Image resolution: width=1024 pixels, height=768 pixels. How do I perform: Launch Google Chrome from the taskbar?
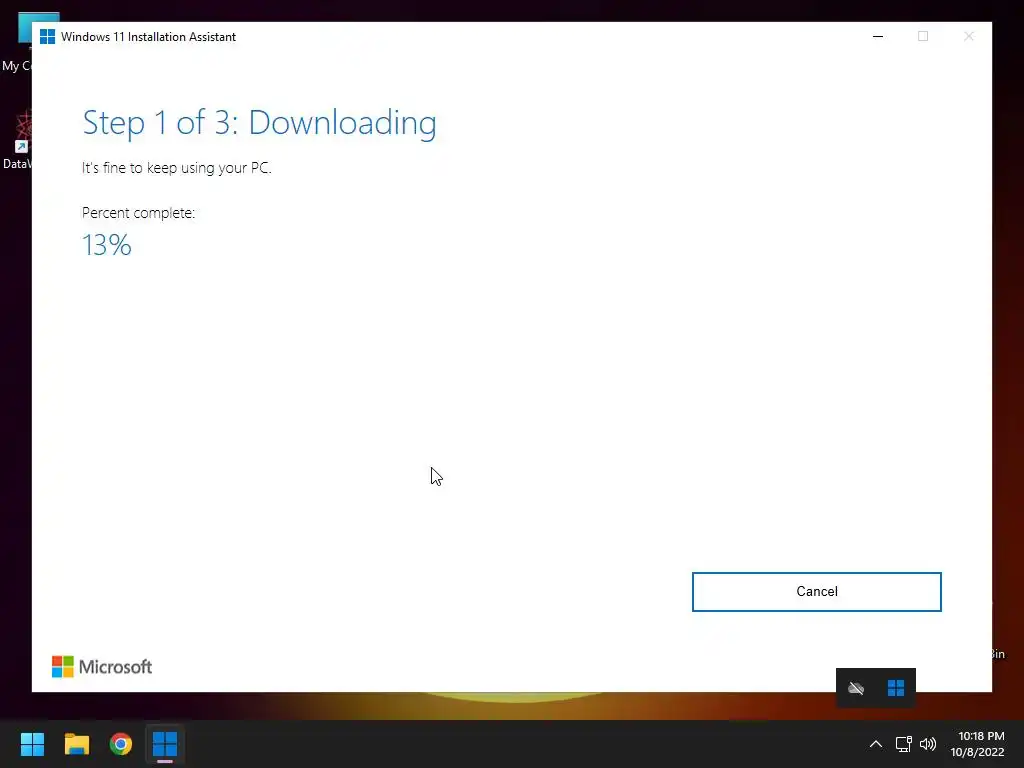point(121,744)
